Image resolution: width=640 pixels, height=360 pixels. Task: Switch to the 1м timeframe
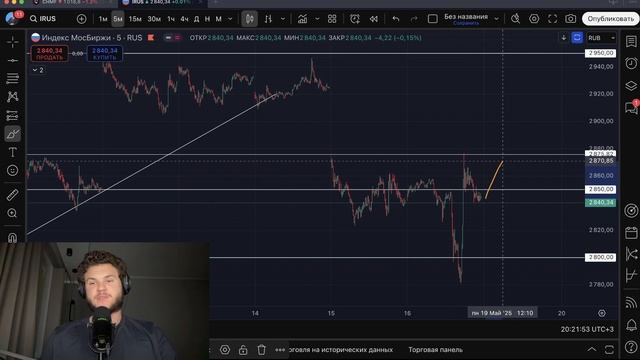pos(103,19)
